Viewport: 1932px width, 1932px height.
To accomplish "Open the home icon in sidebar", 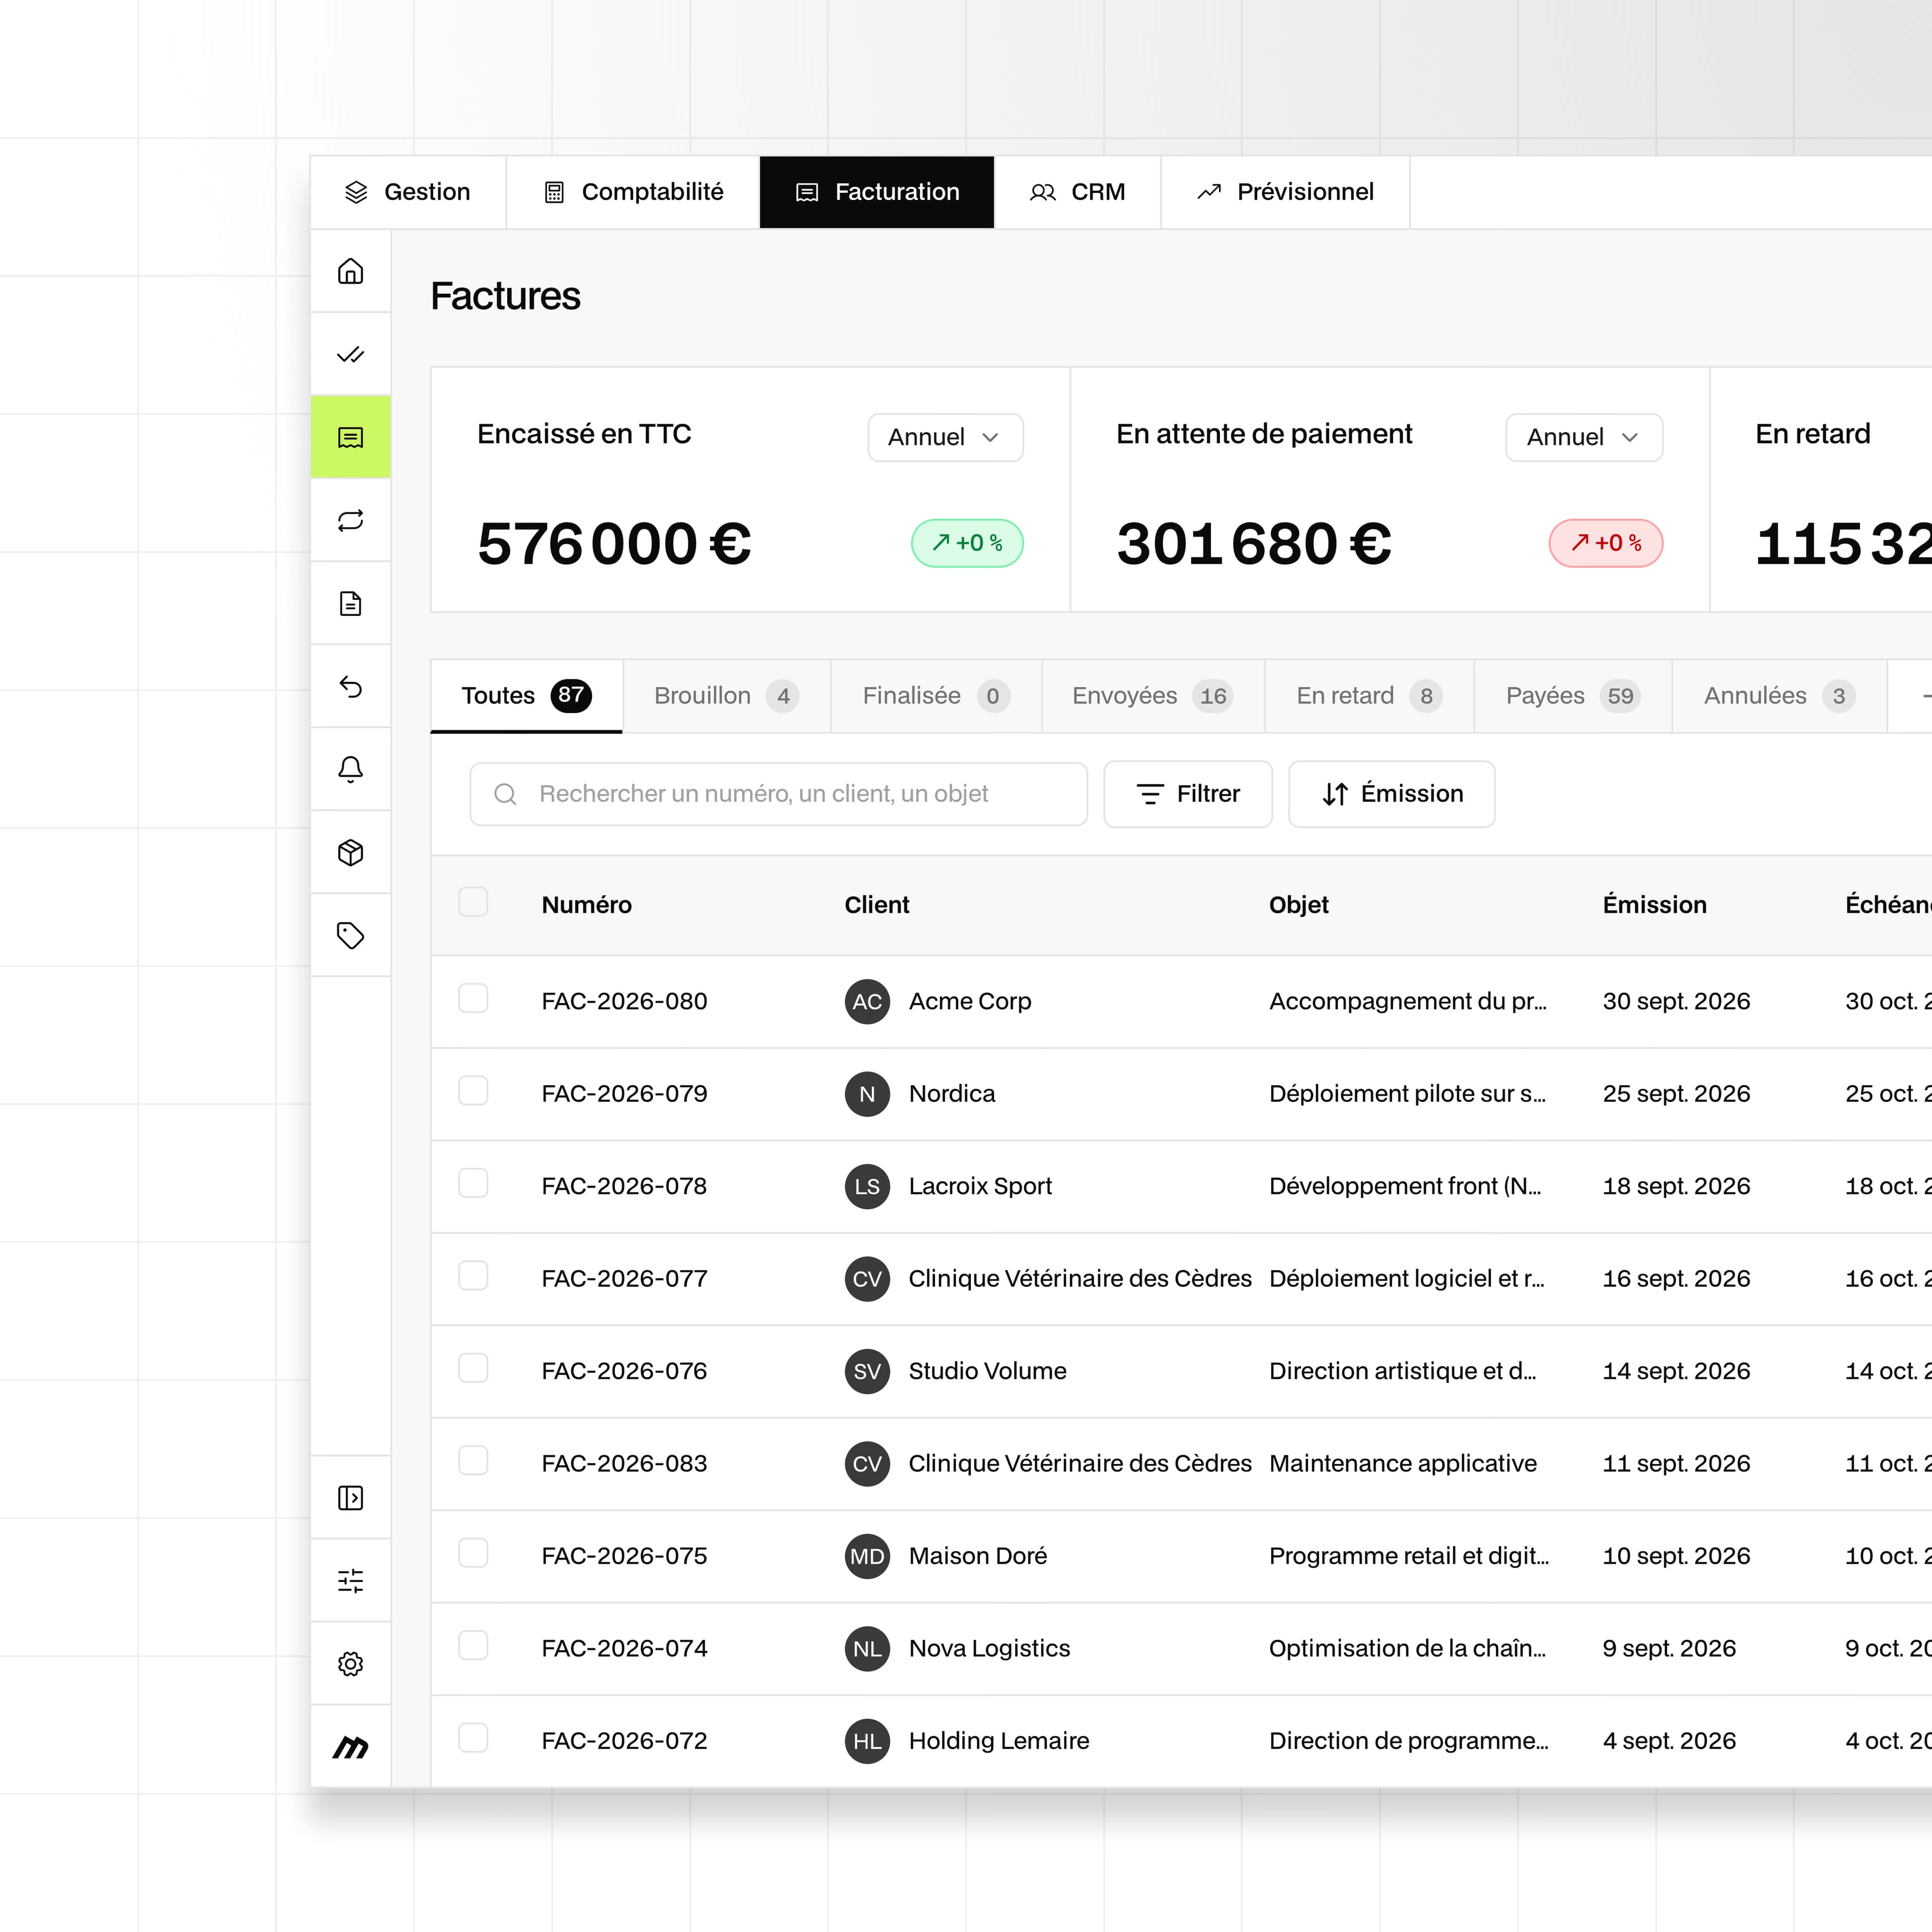I will [x=350, y=271].
